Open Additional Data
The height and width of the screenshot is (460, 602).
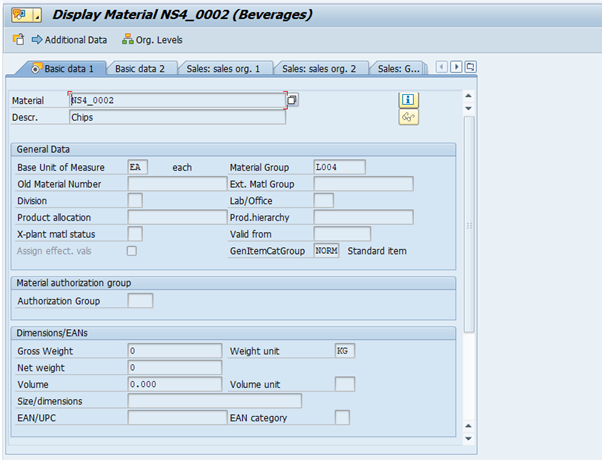tap(69, 40)
